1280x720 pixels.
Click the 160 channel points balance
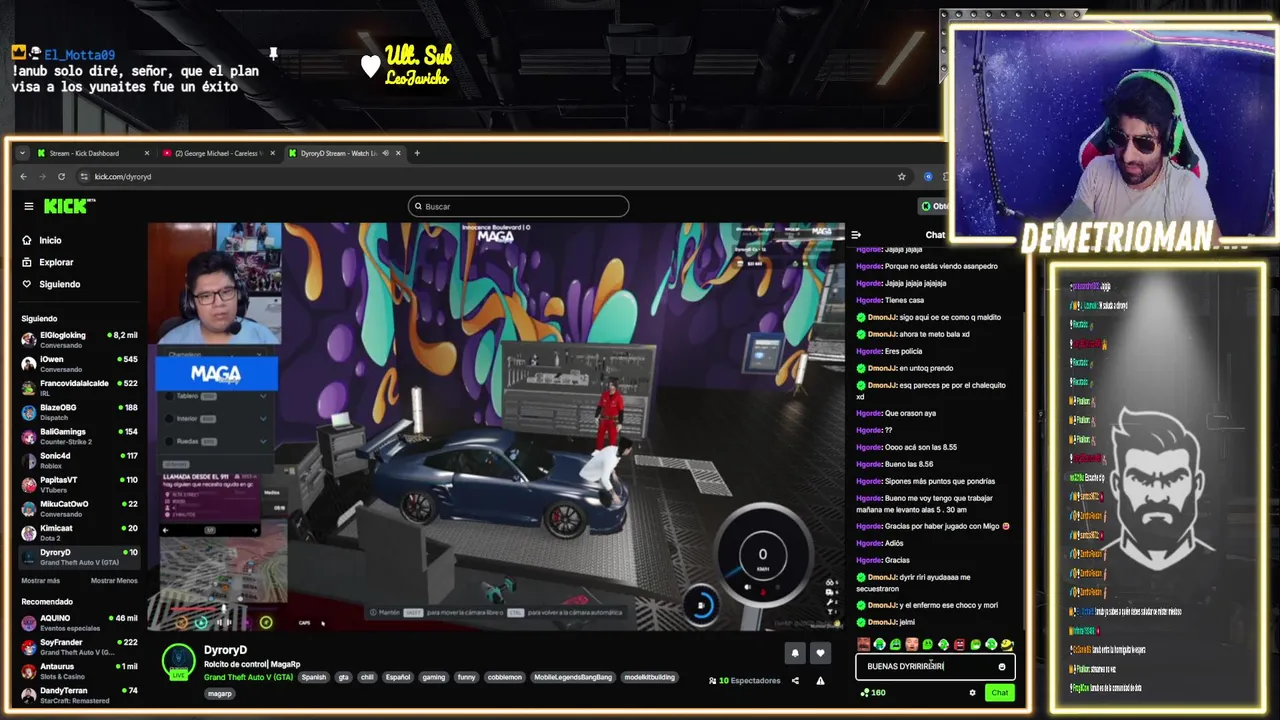point(873,692)
